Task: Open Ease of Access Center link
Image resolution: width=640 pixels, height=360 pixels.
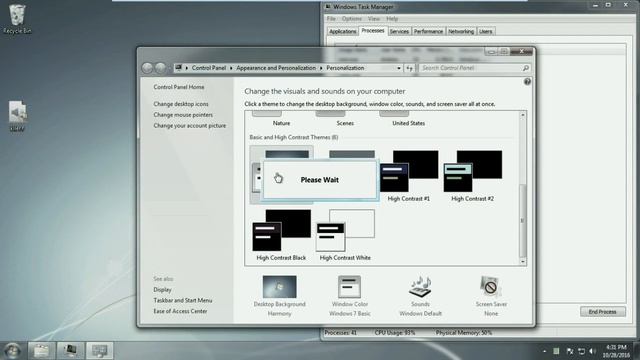Action: (x=180, y=311)
